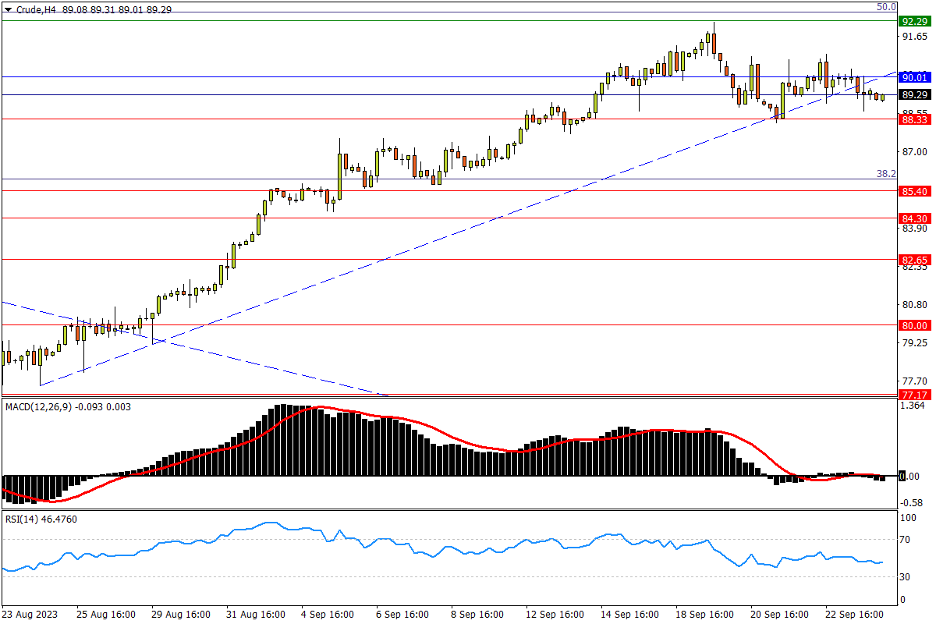Screen dimensions: 936x624
Task: Select the red 85.40 level label
Action: click(913, 191)
